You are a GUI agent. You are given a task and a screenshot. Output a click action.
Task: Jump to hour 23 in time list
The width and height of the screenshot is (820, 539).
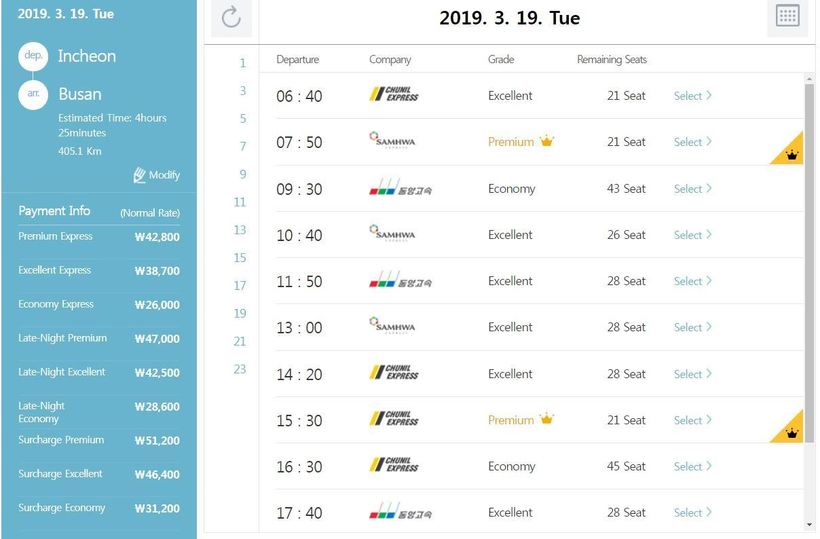tap(240, 369)
